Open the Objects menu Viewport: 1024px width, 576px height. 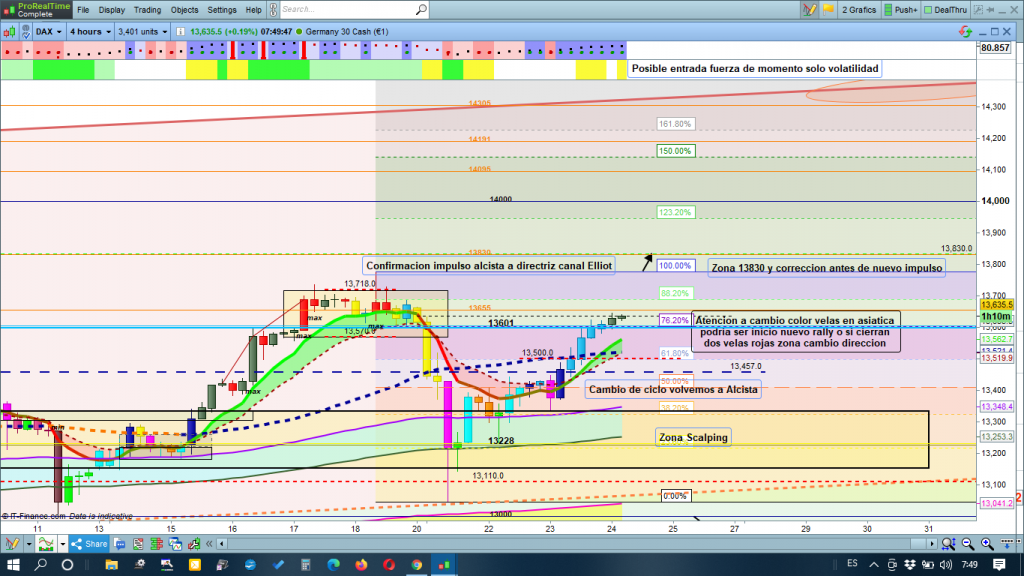click(184, 10)
